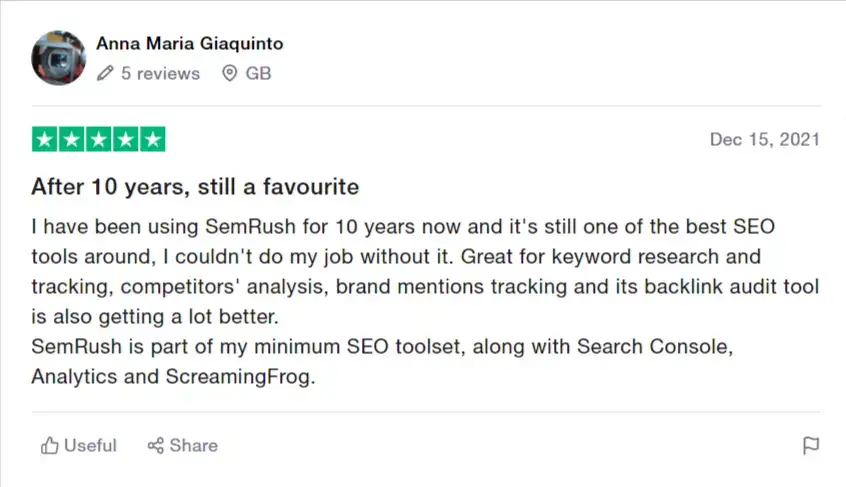Open reviewer name Anna Maria Giaquinto
The image size is (846, 487).
coord(190,44)
